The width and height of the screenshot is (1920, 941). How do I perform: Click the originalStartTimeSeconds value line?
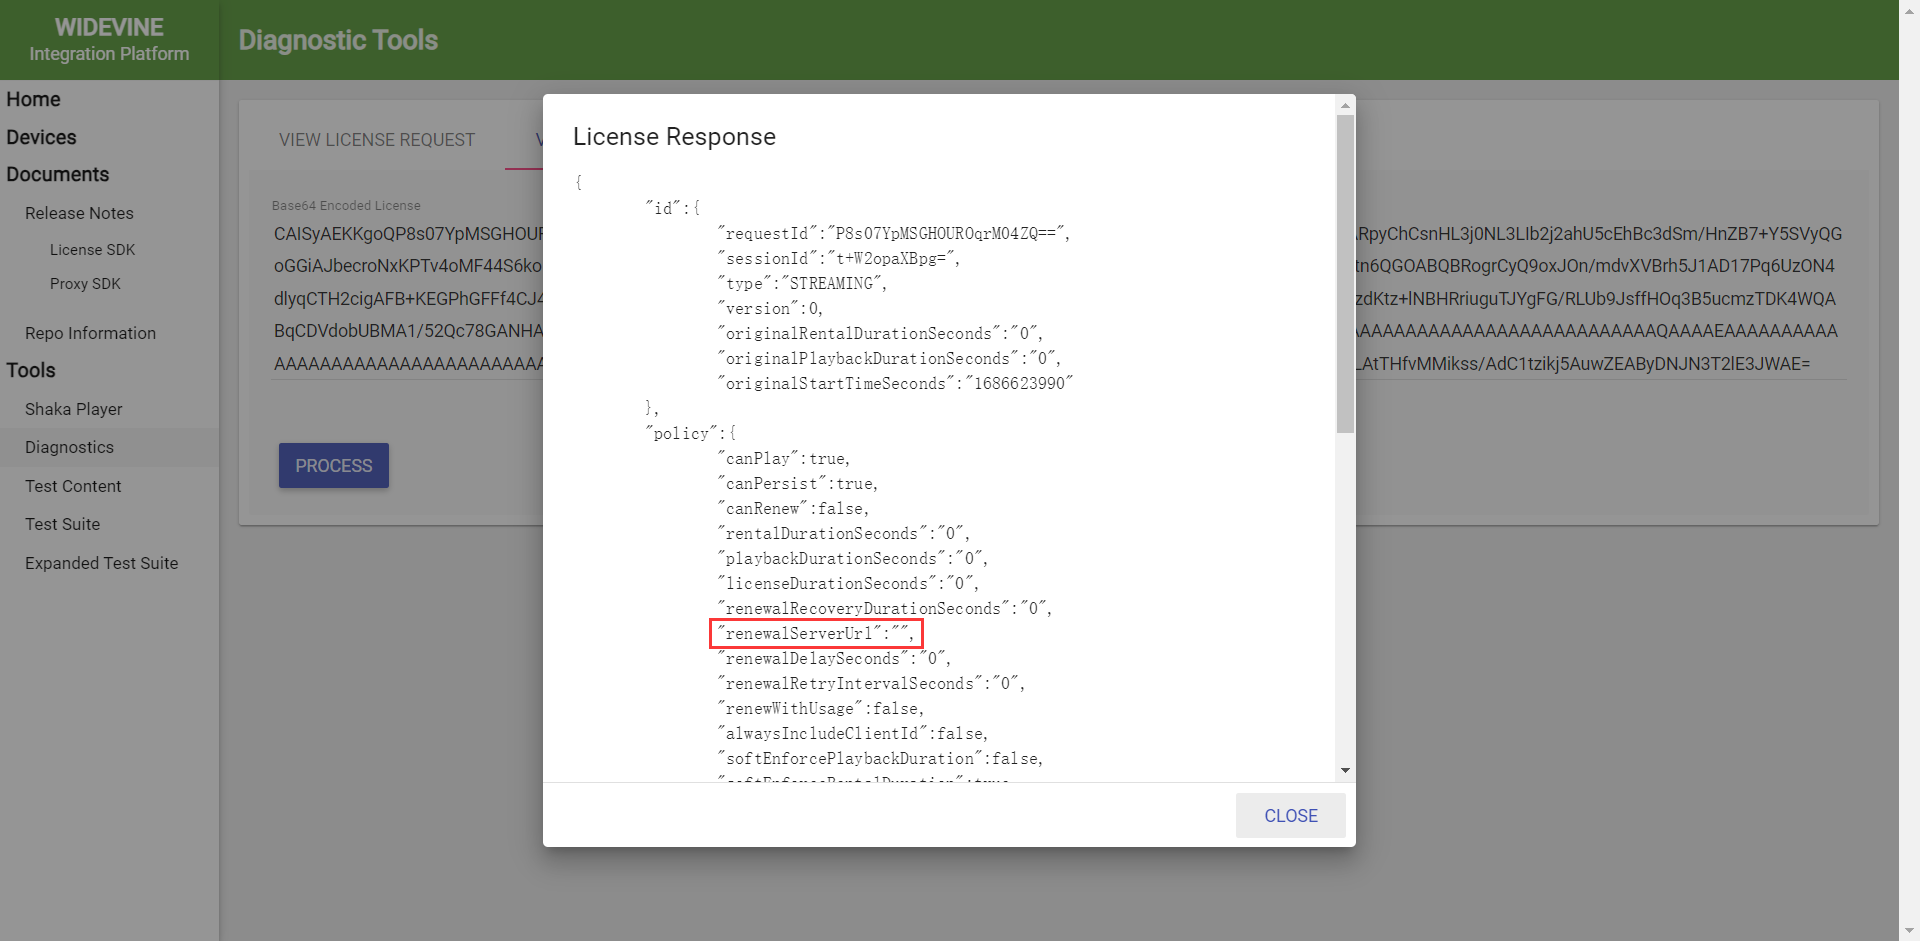(895, 384)
